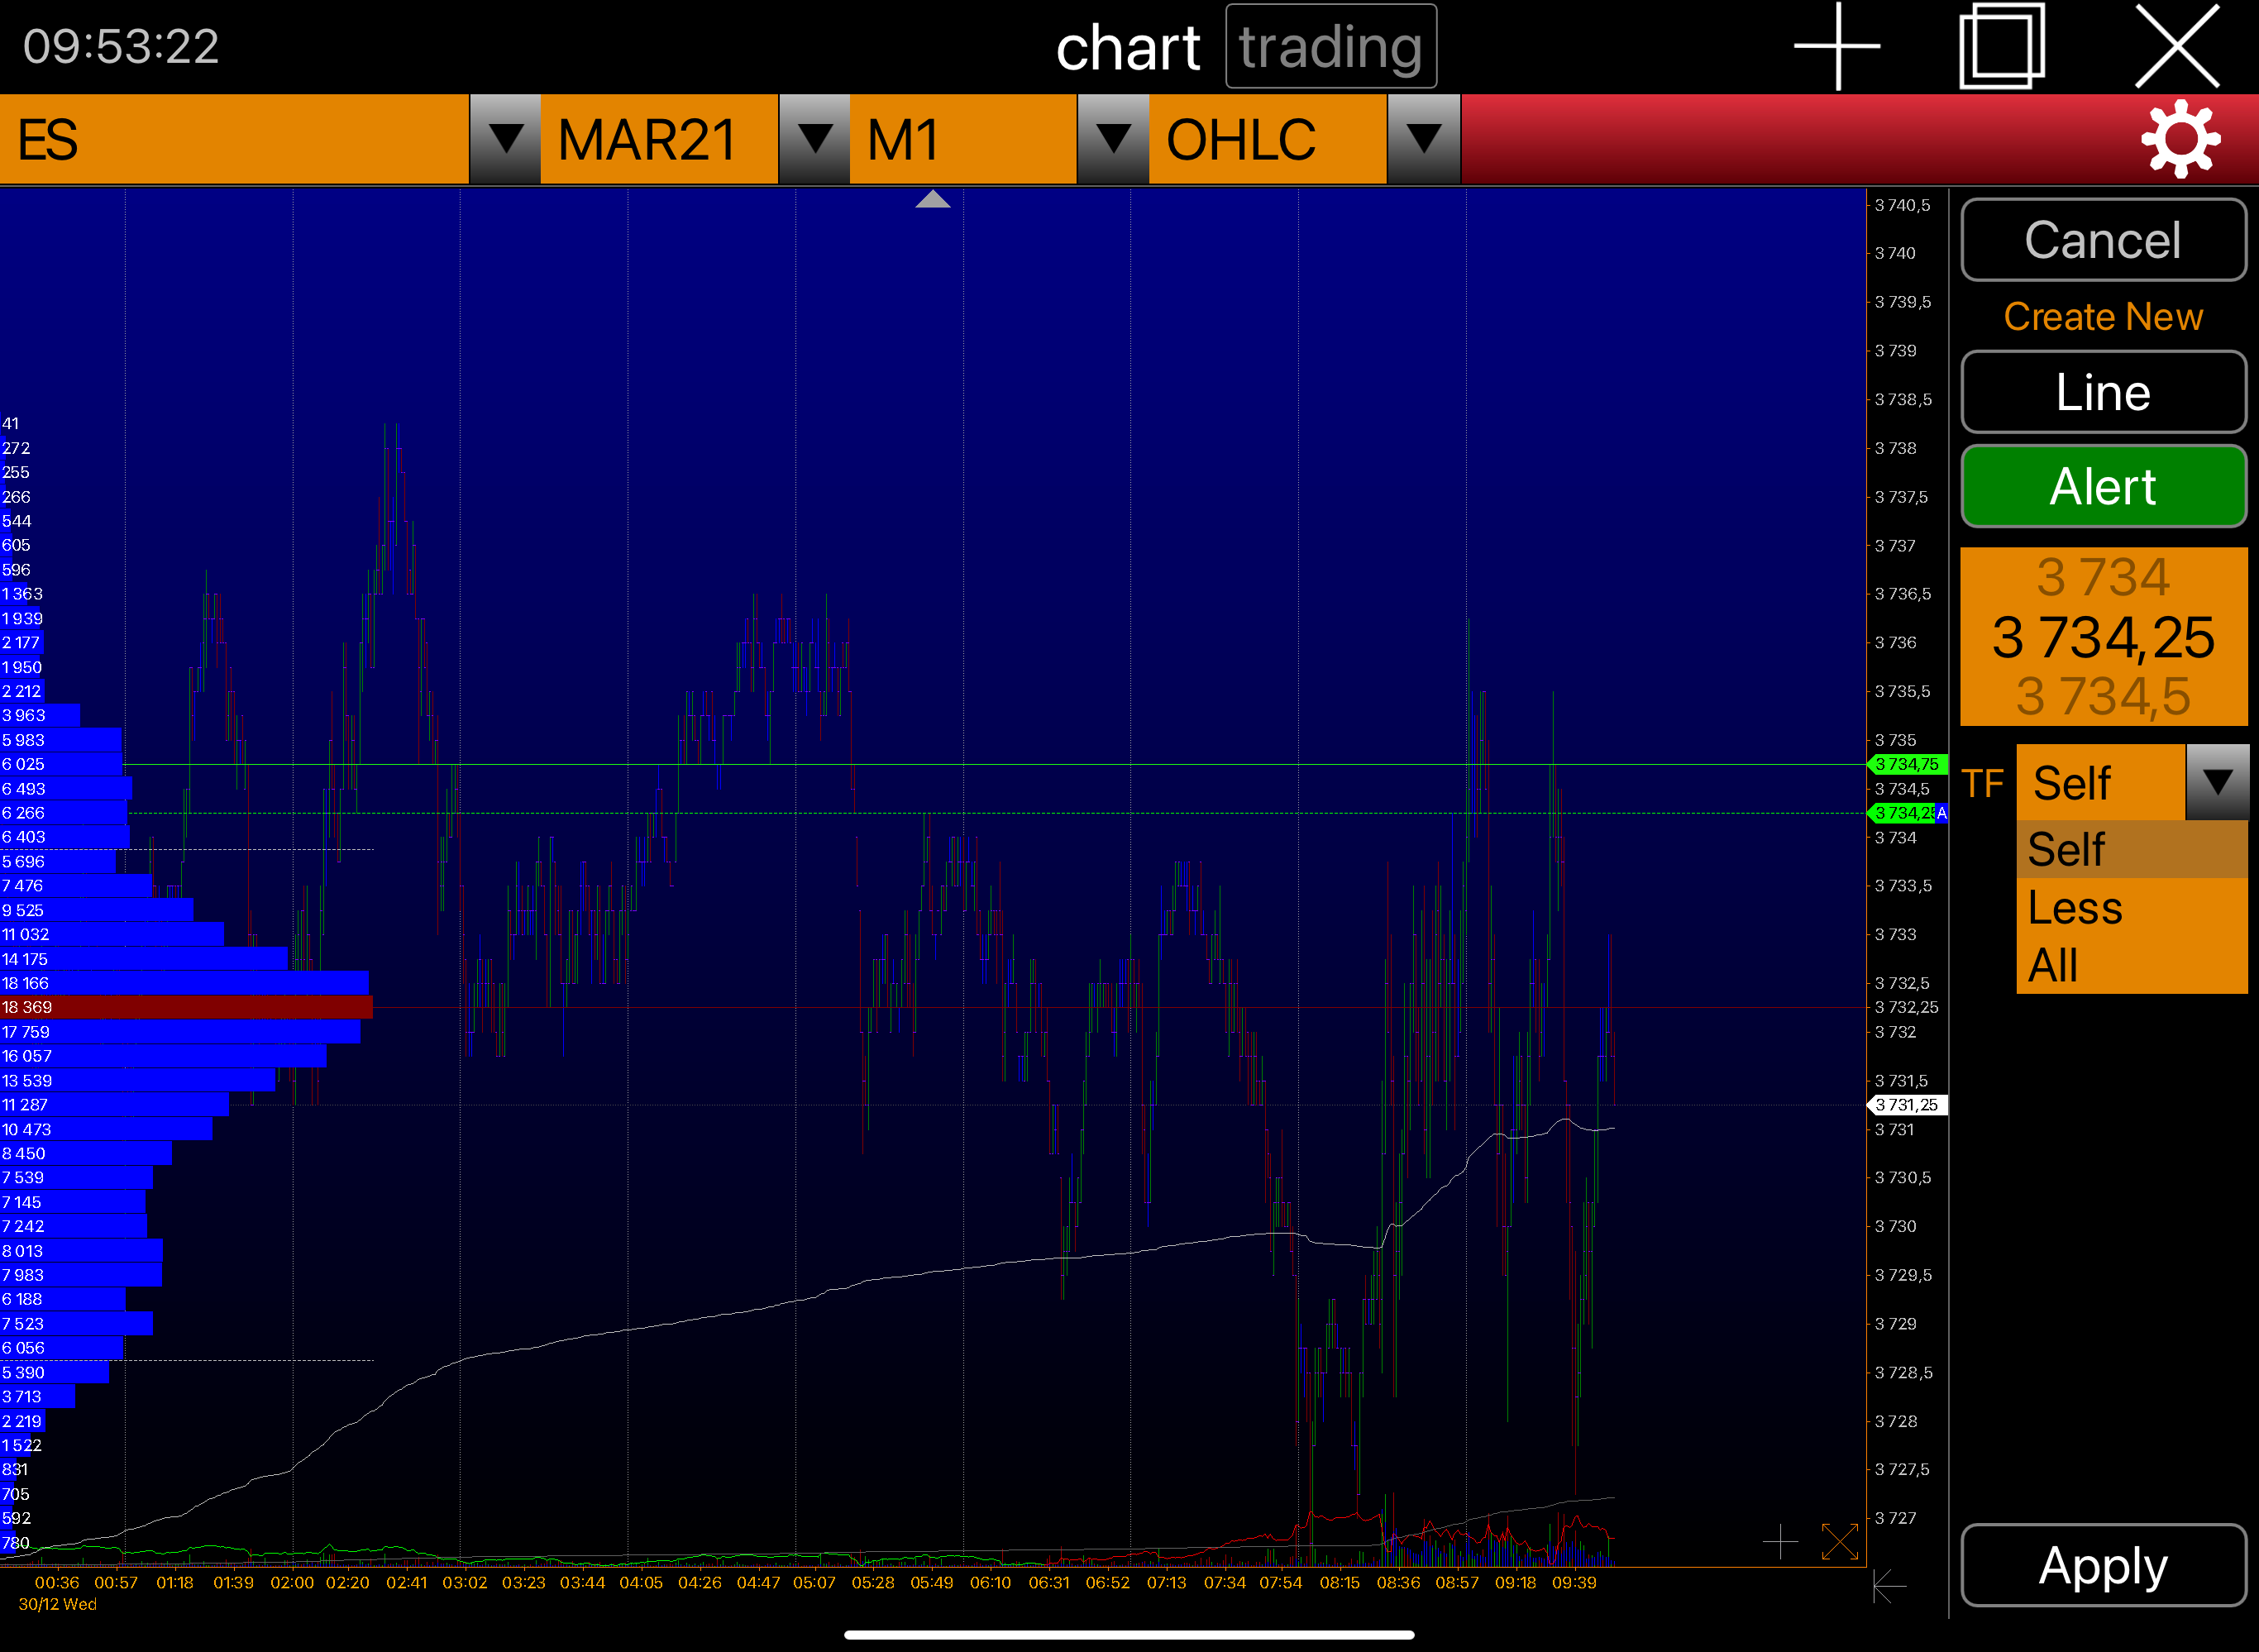Open the chart settings gear
Screen dimensions: 2259x1652
click(x=2180, y=140)
